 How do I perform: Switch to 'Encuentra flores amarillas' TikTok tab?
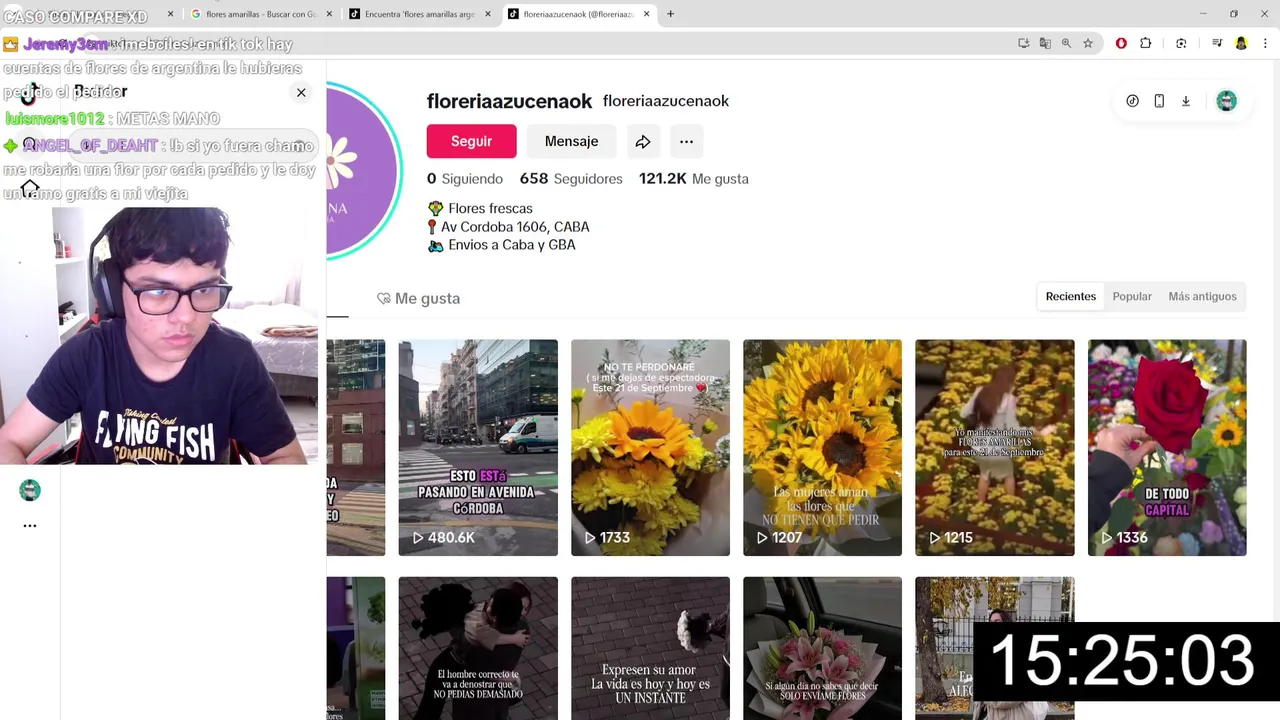coord(418,14)
